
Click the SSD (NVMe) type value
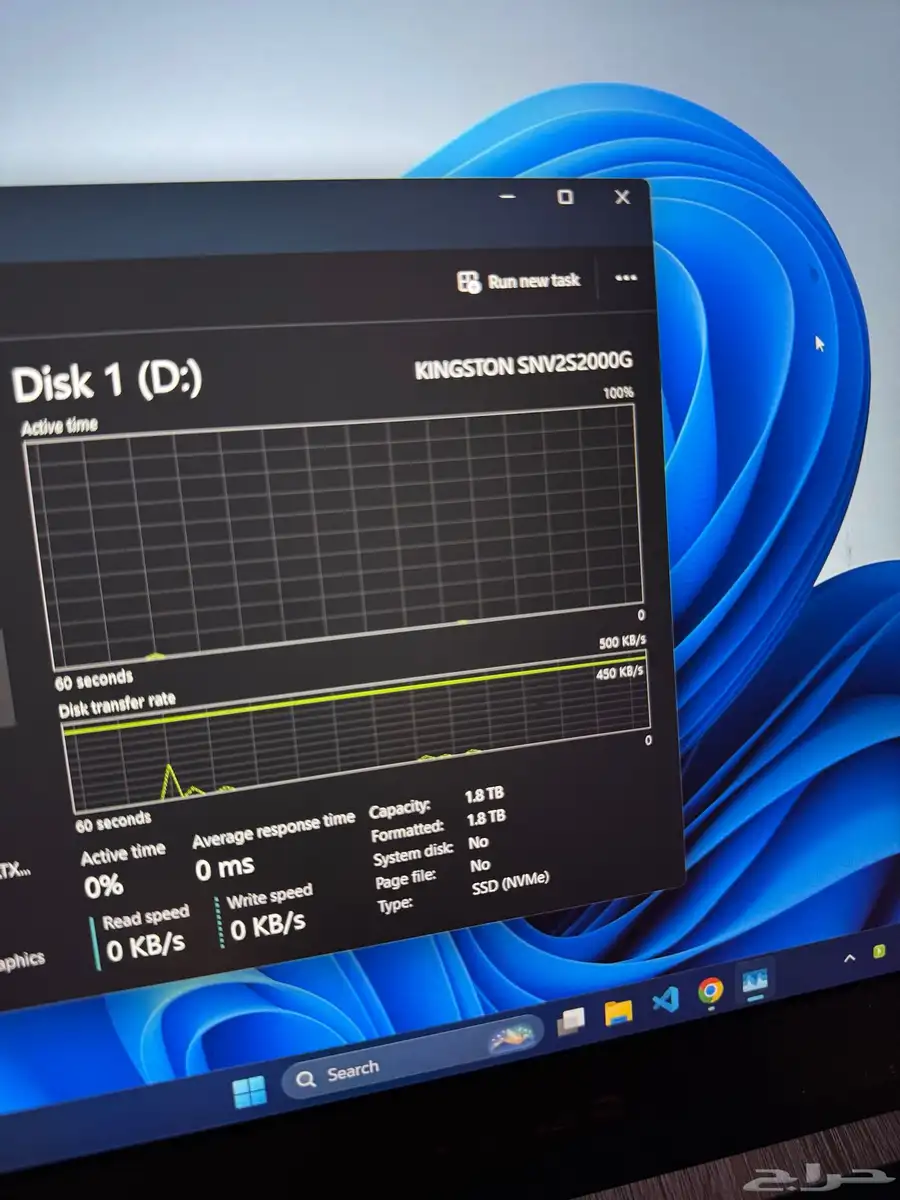tap(510, 884)
